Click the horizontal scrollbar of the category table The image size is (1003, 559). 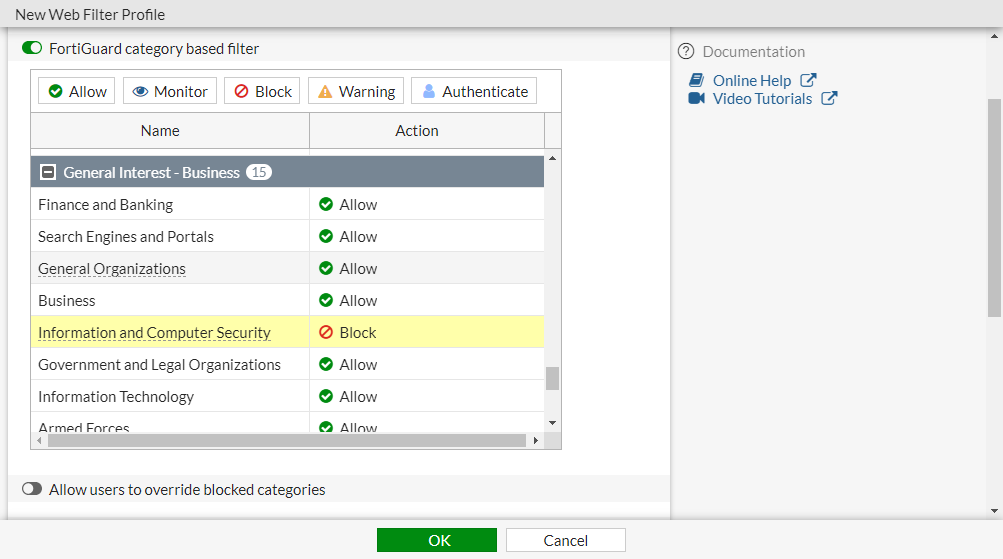click(x=286, y=440)
